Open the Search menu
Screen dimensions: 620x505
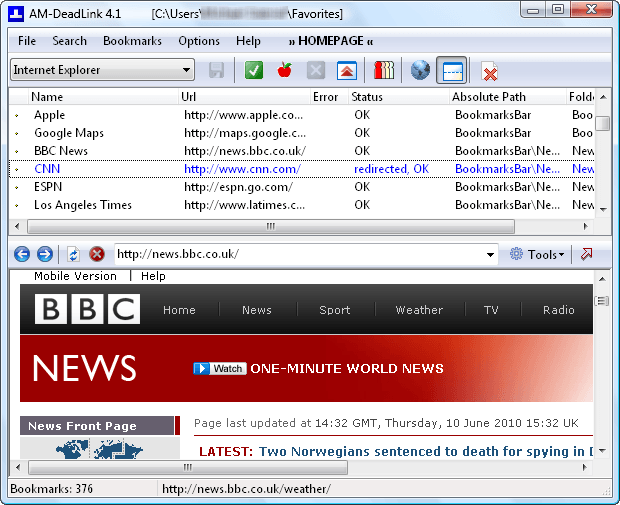(x=70, y=41)
